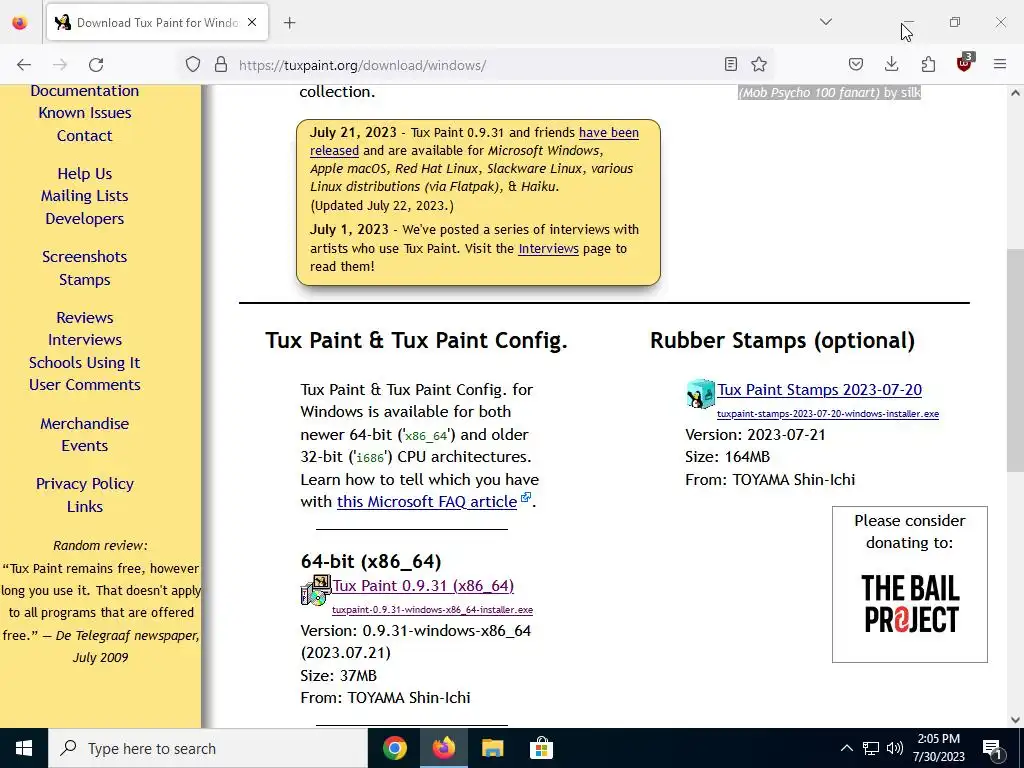This screenshot has height=768, width=1024.
Task: Download Tux Paint 0.9.31 (x86_64) link
Action: click(424, 586)
